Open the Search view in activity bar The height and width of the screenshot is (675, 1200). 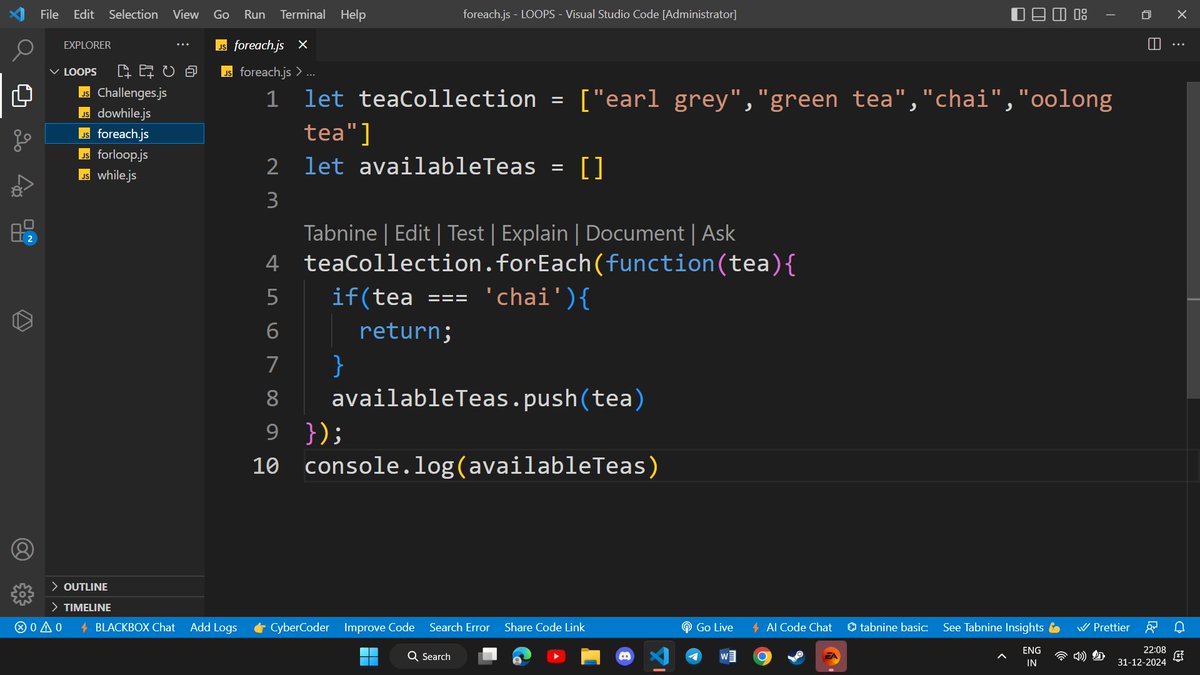22,49
